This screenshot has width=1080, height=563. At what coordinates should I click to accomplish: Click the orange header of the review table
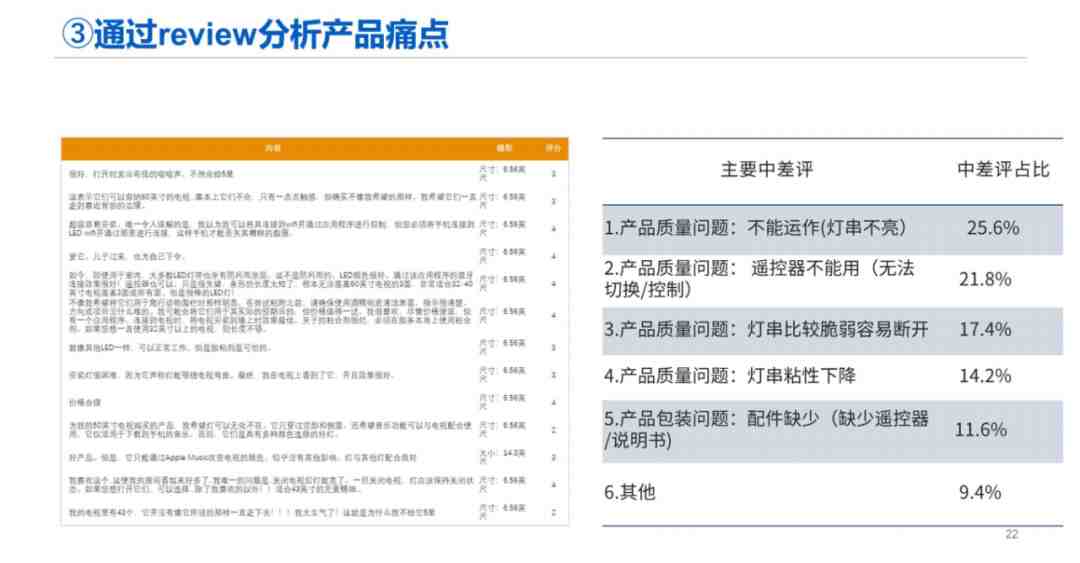pos(315,148)
